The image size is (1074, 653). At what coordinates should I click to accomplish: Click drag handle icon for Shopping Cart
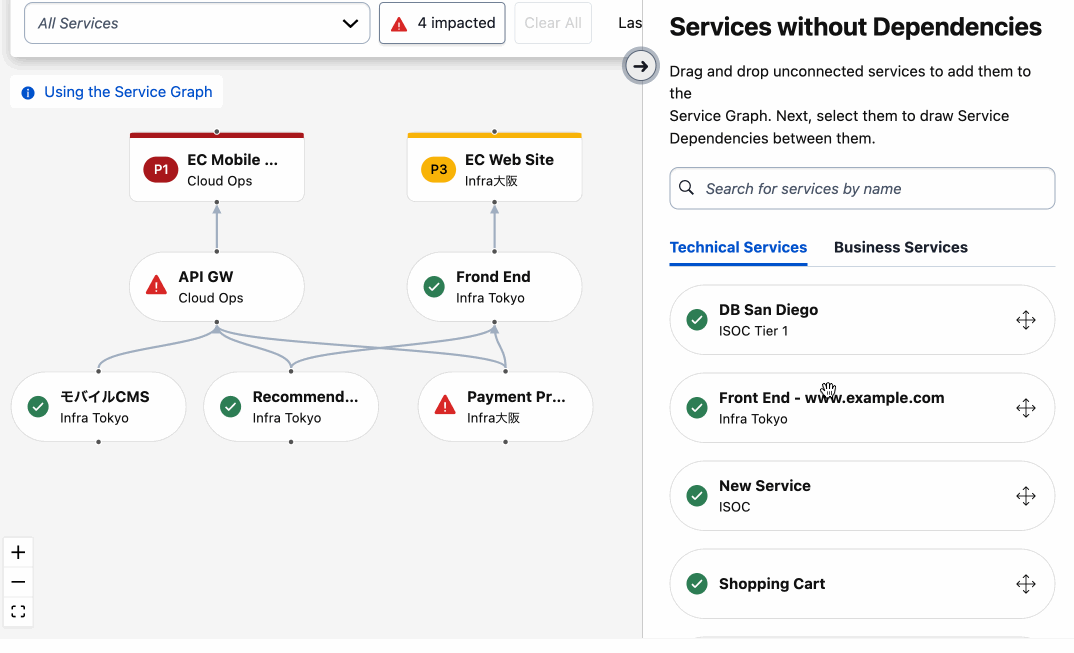tap(1025, 584)
